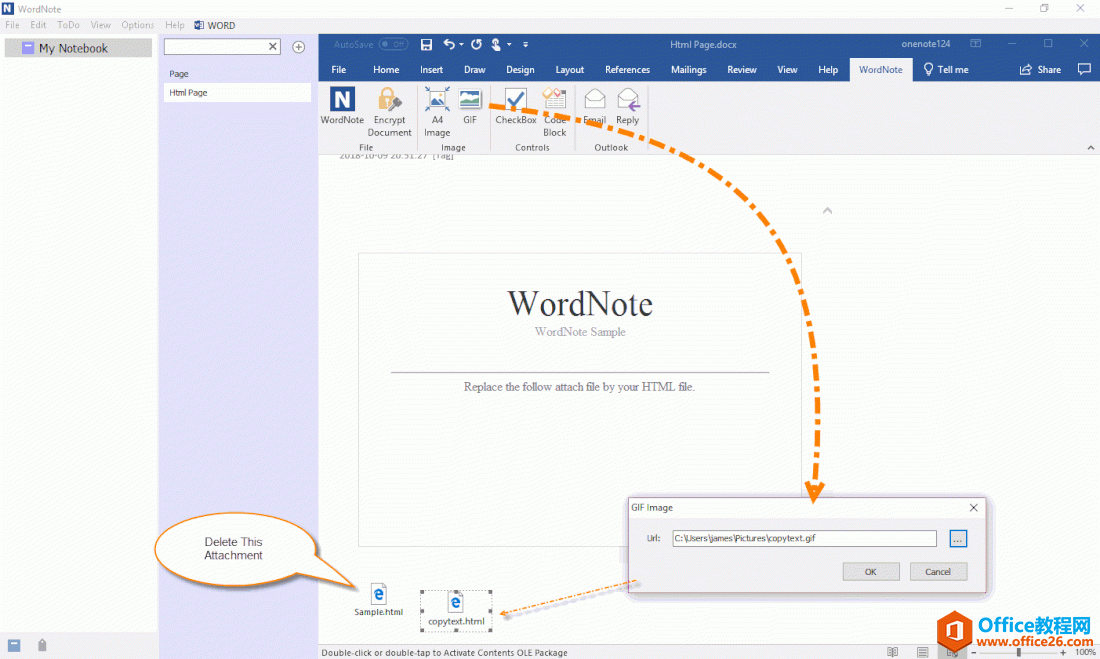The image size is (1100, 659).
Task: Collapse the ribbon with the chevron
Action: (x=1090, y=148)
